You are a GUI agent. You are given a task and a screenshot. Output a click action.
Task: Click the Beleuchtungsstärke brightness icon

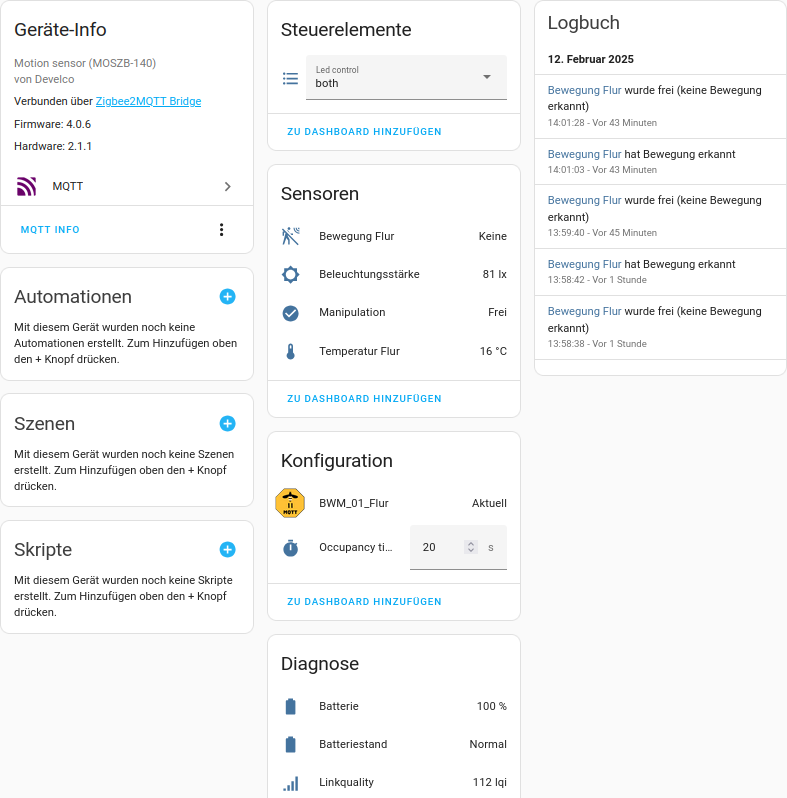coord(291,274)
